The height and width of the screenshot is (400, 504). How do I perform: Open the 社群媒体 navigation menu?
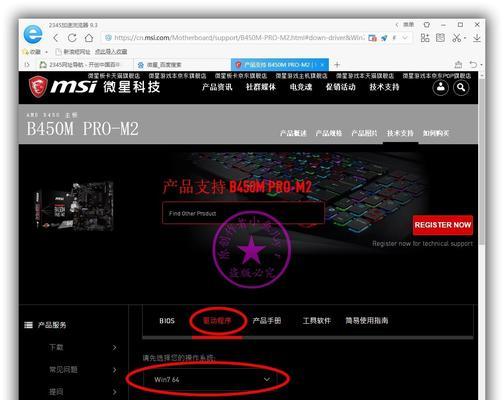pyautogui.click(x=261, y=87)
